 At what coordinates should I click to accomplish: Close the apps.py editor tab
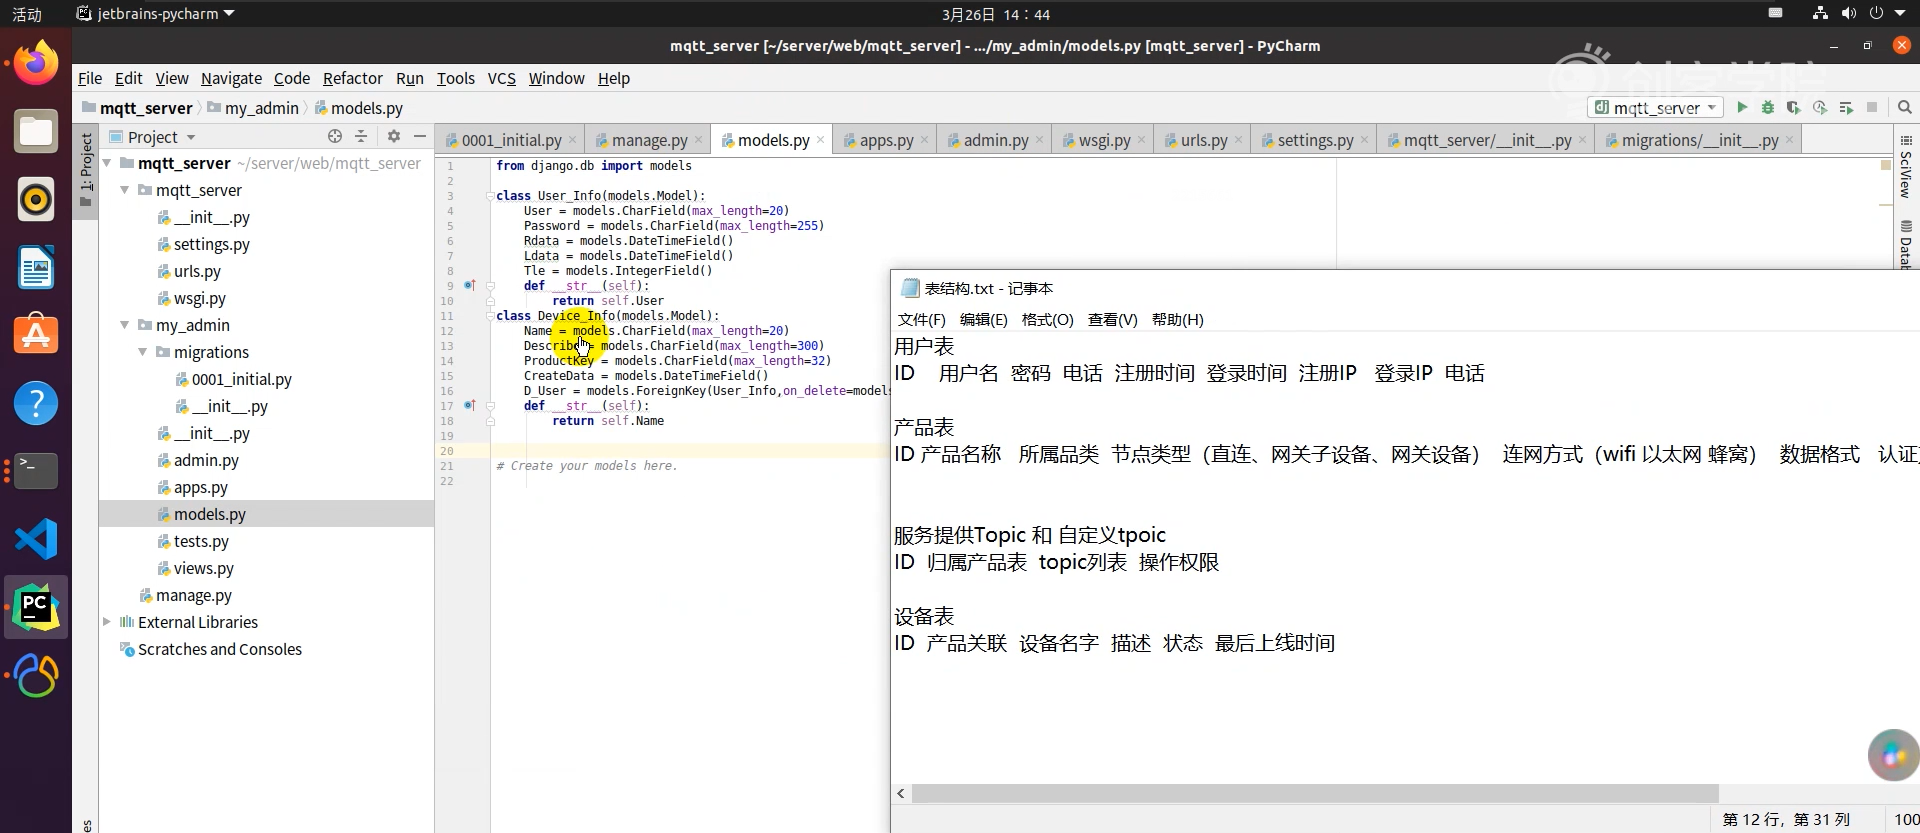click(924, 140)
